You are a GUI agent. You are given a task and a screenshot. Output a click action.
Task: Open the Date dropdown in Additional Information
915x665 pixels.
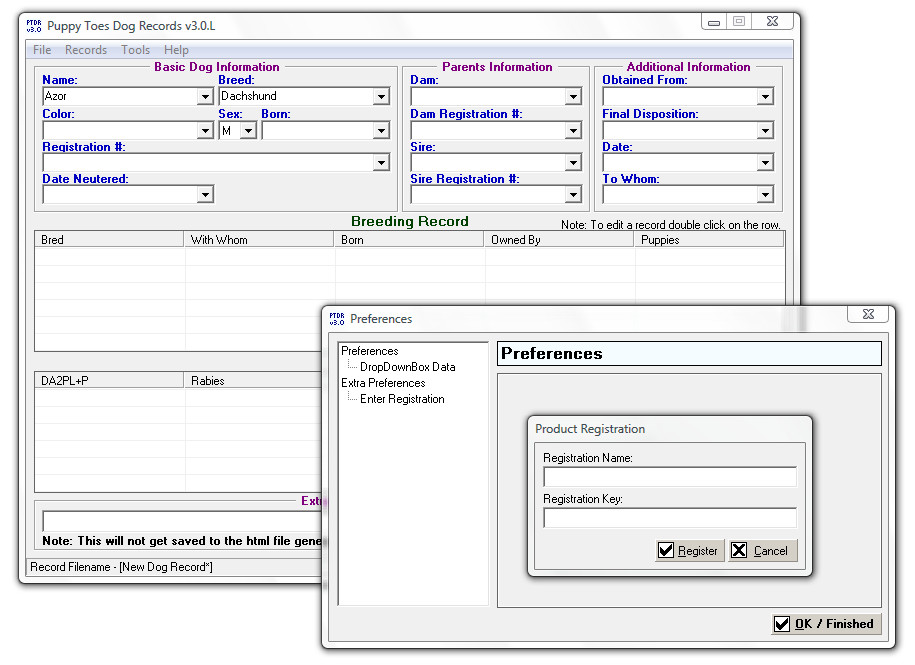tap(765, 163)
